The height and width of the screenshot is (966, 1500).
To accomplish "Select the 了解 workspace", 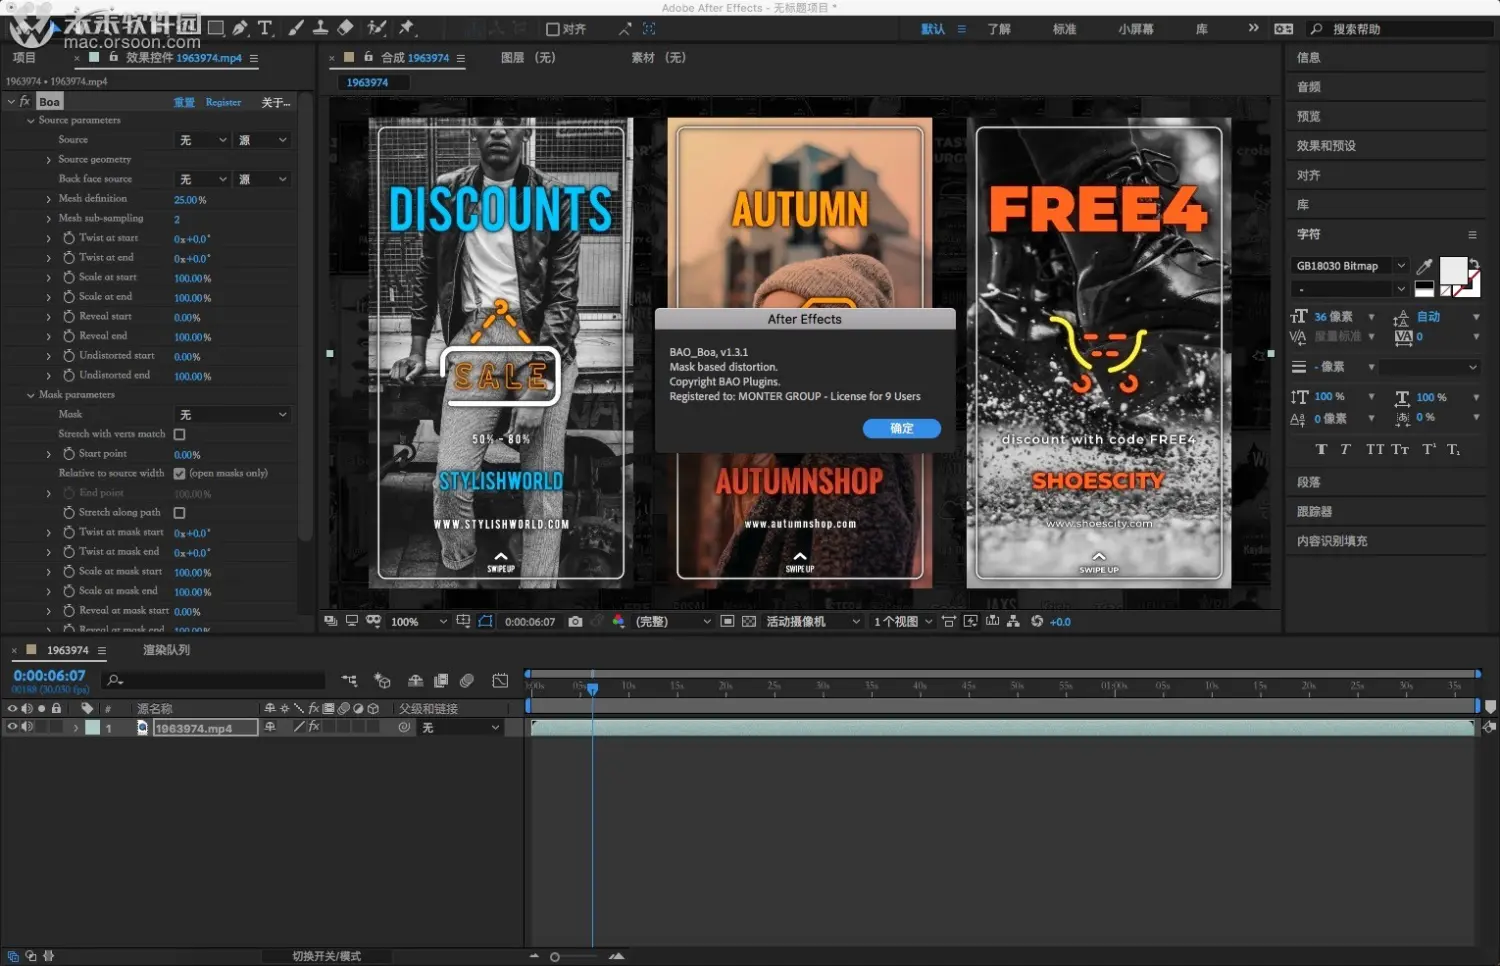I will pyautogui.click(x=999, y=29).
